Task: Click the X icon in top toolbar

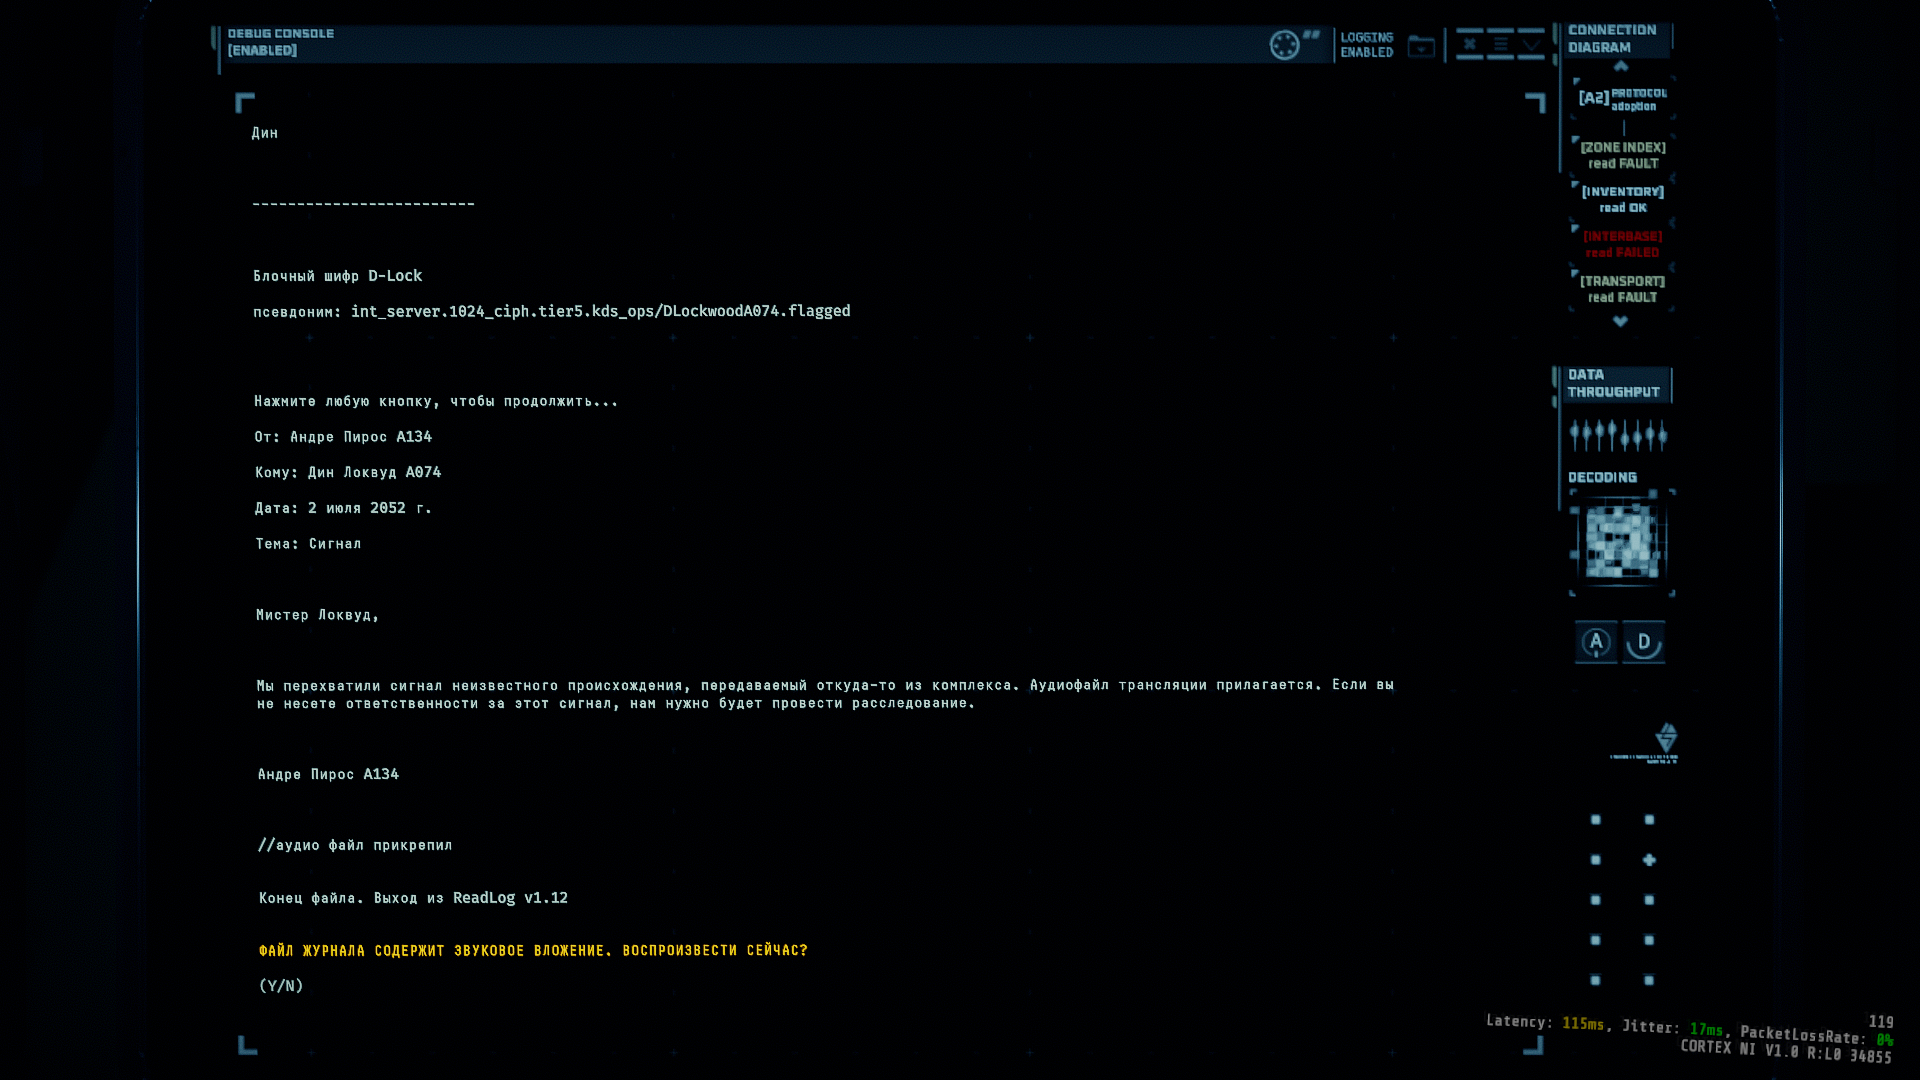Action: click(x=1469, y=45)
